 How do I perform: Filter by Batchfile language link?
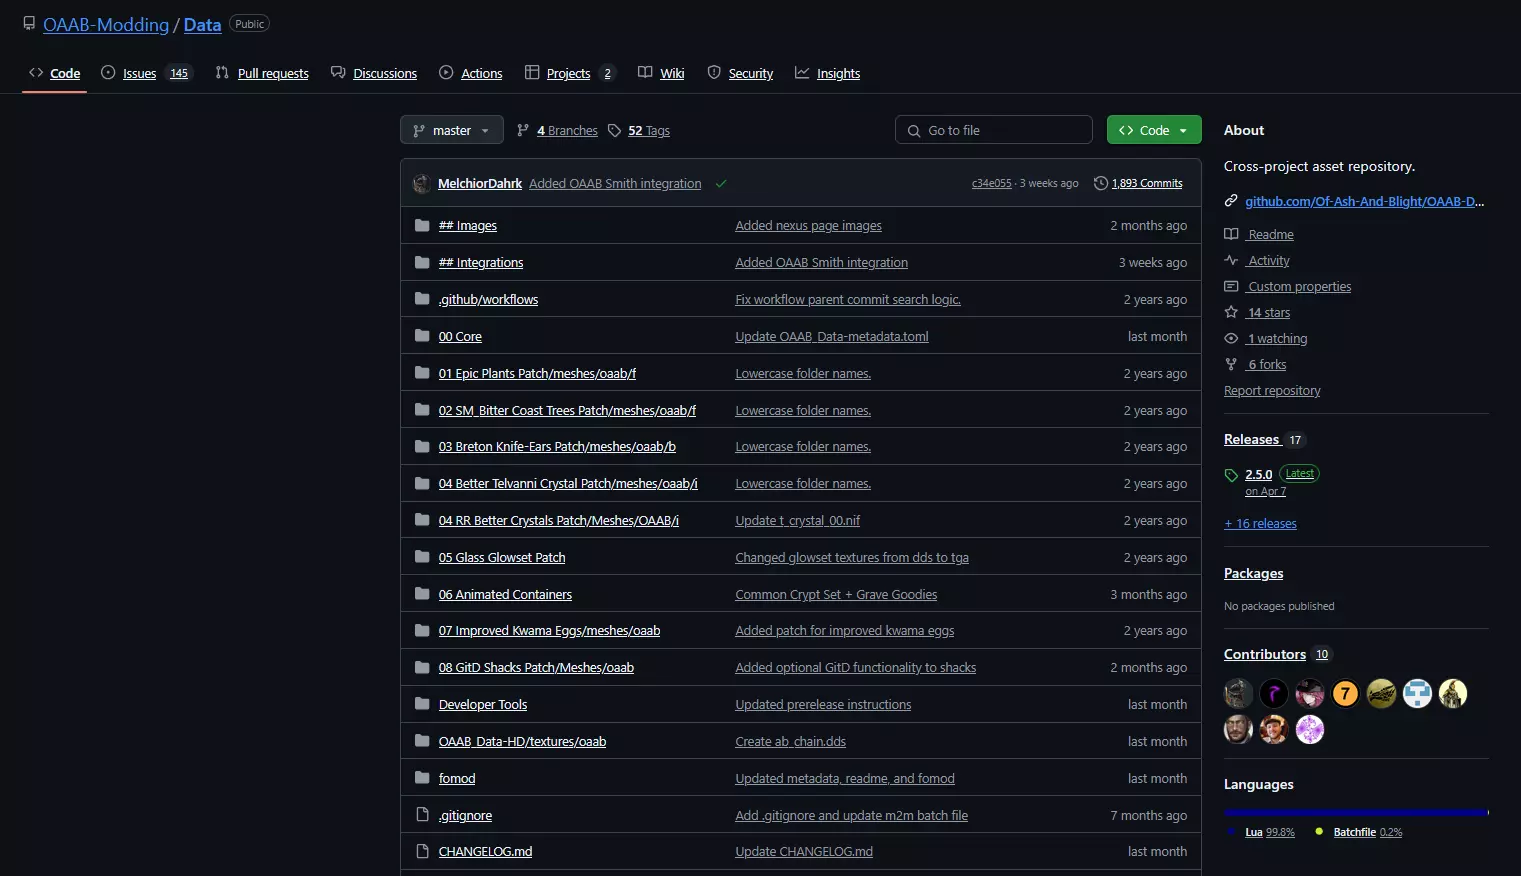coord(1367,832)
